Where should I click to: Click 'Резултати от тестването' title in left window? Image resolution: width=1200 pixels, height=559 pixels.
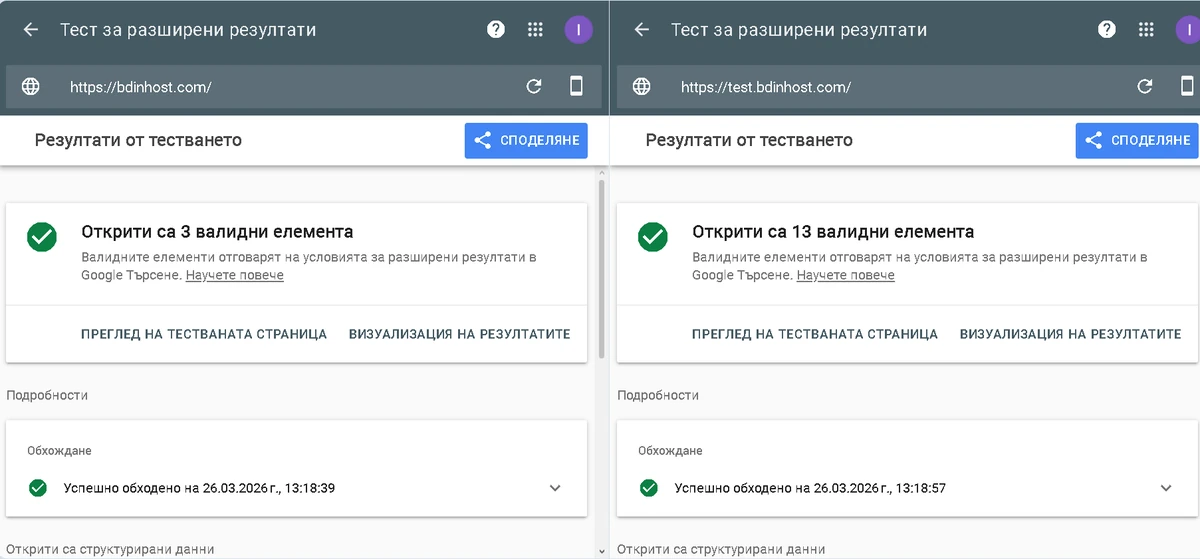click(138, 140)
